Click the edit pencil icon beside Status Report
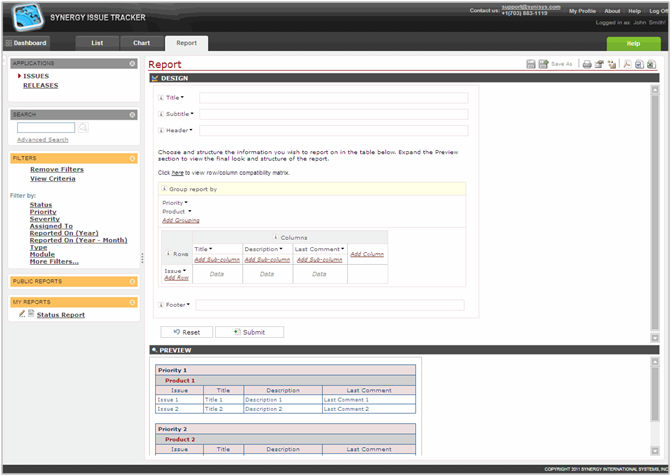The image size is (672, 476). point(22,314)
